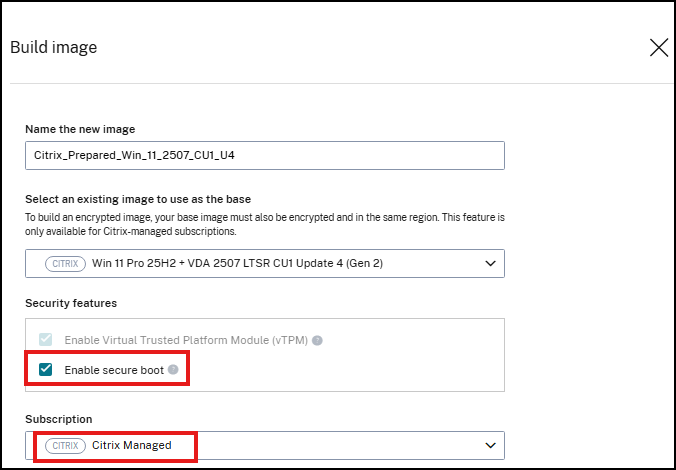Open secure boot help tooltip icon
This screenshot has height=470, width=676.
pos(173,370)
